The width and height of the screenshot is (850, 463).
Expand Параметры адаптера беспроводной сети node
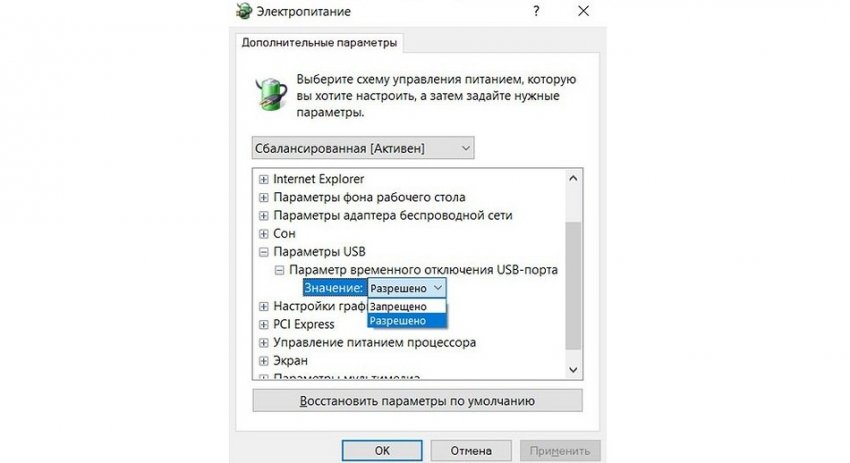coord(264,215)
